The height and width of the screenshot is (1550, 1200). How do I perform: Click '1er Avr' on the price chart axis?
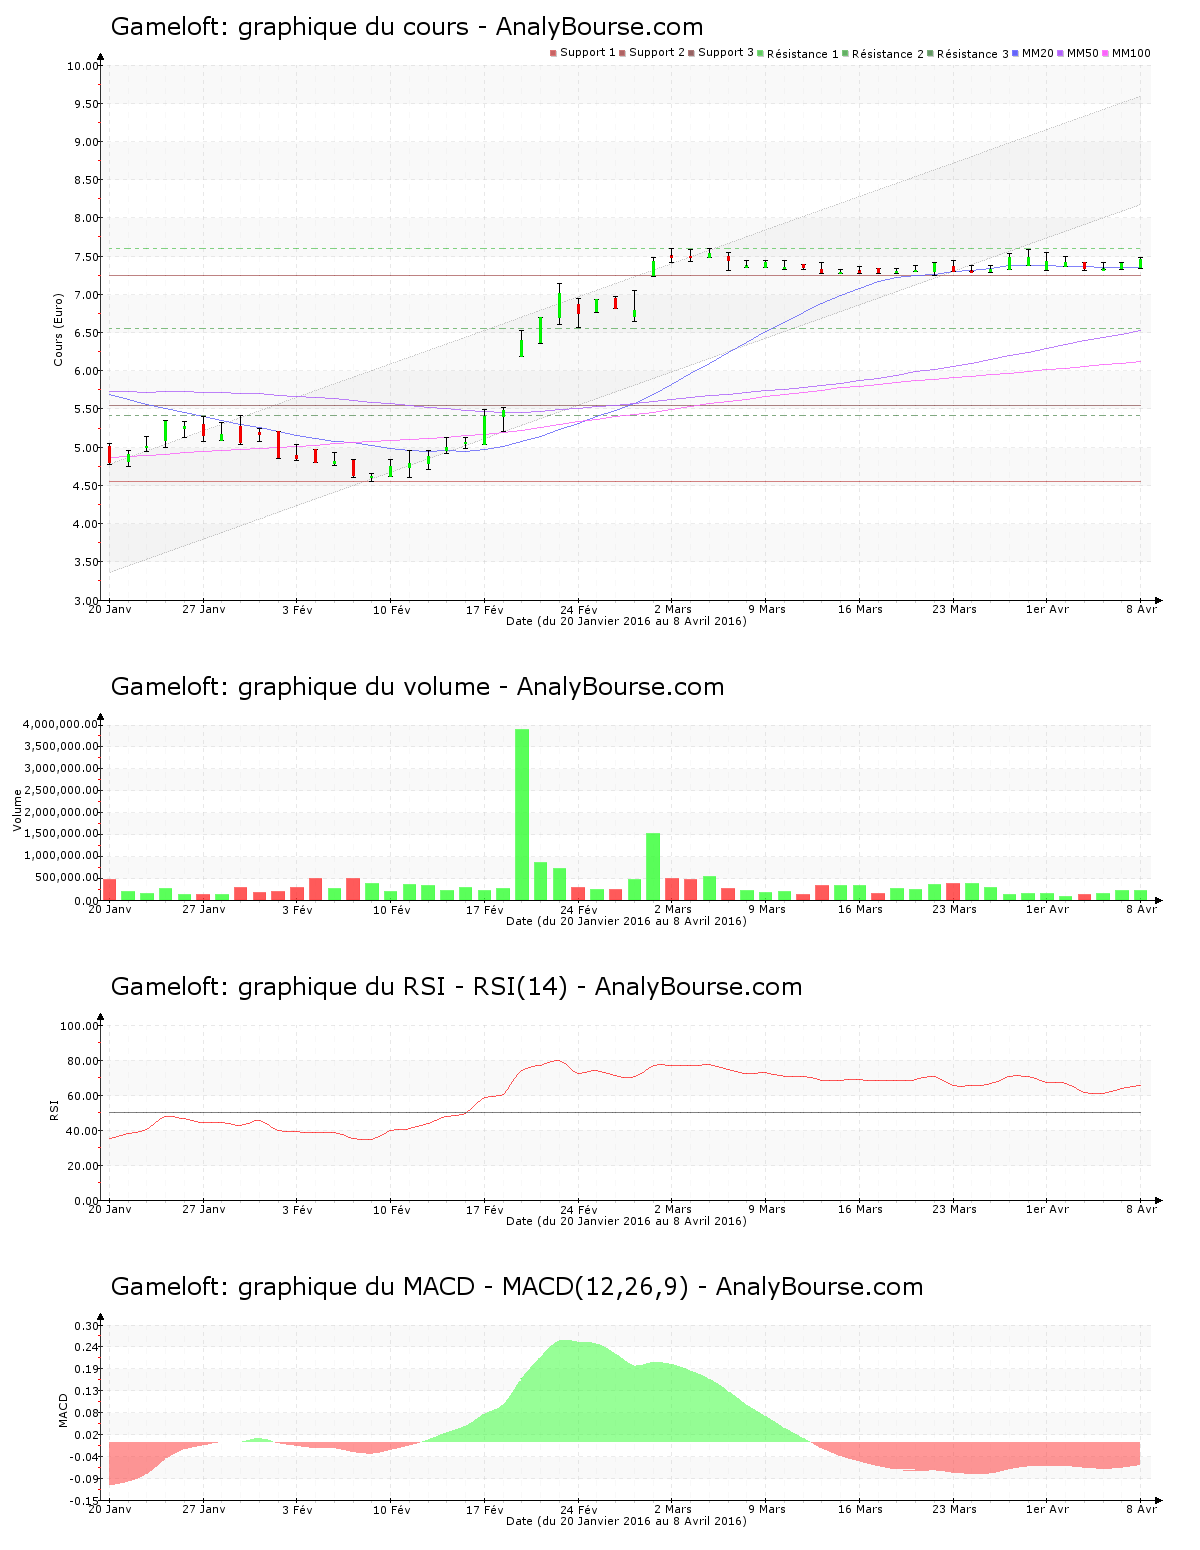click(x=1047, y=609)
